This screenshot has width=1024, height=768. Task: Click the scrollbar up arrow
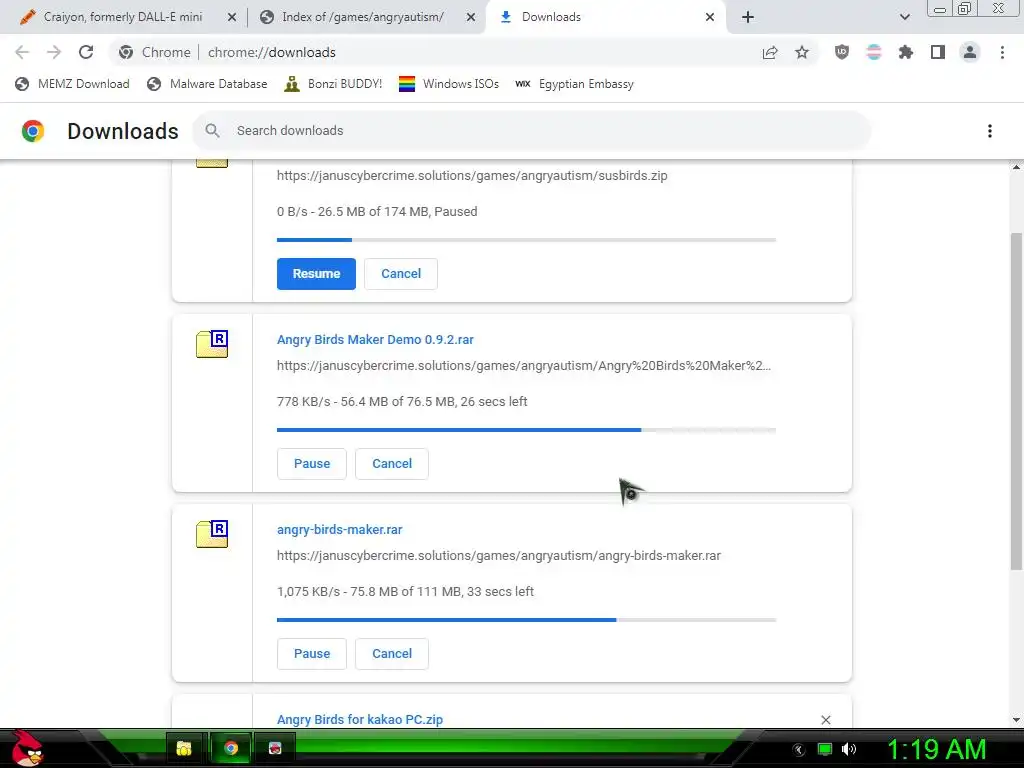point(1016,167)
